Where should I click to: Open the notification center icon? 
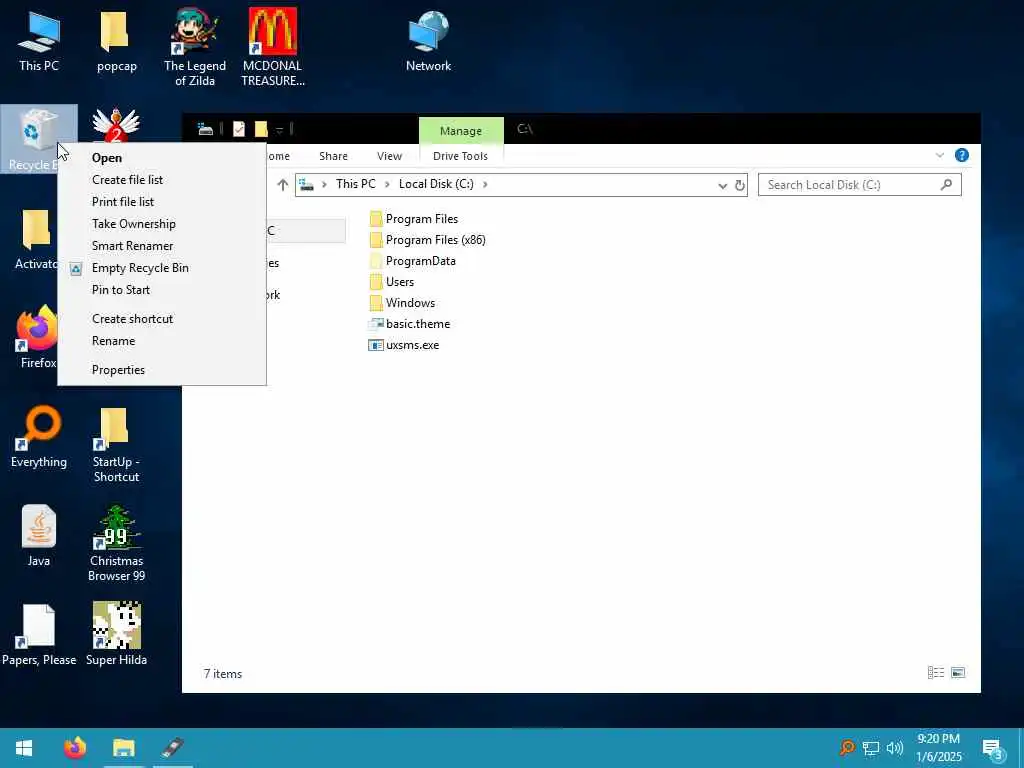(993, 748)
